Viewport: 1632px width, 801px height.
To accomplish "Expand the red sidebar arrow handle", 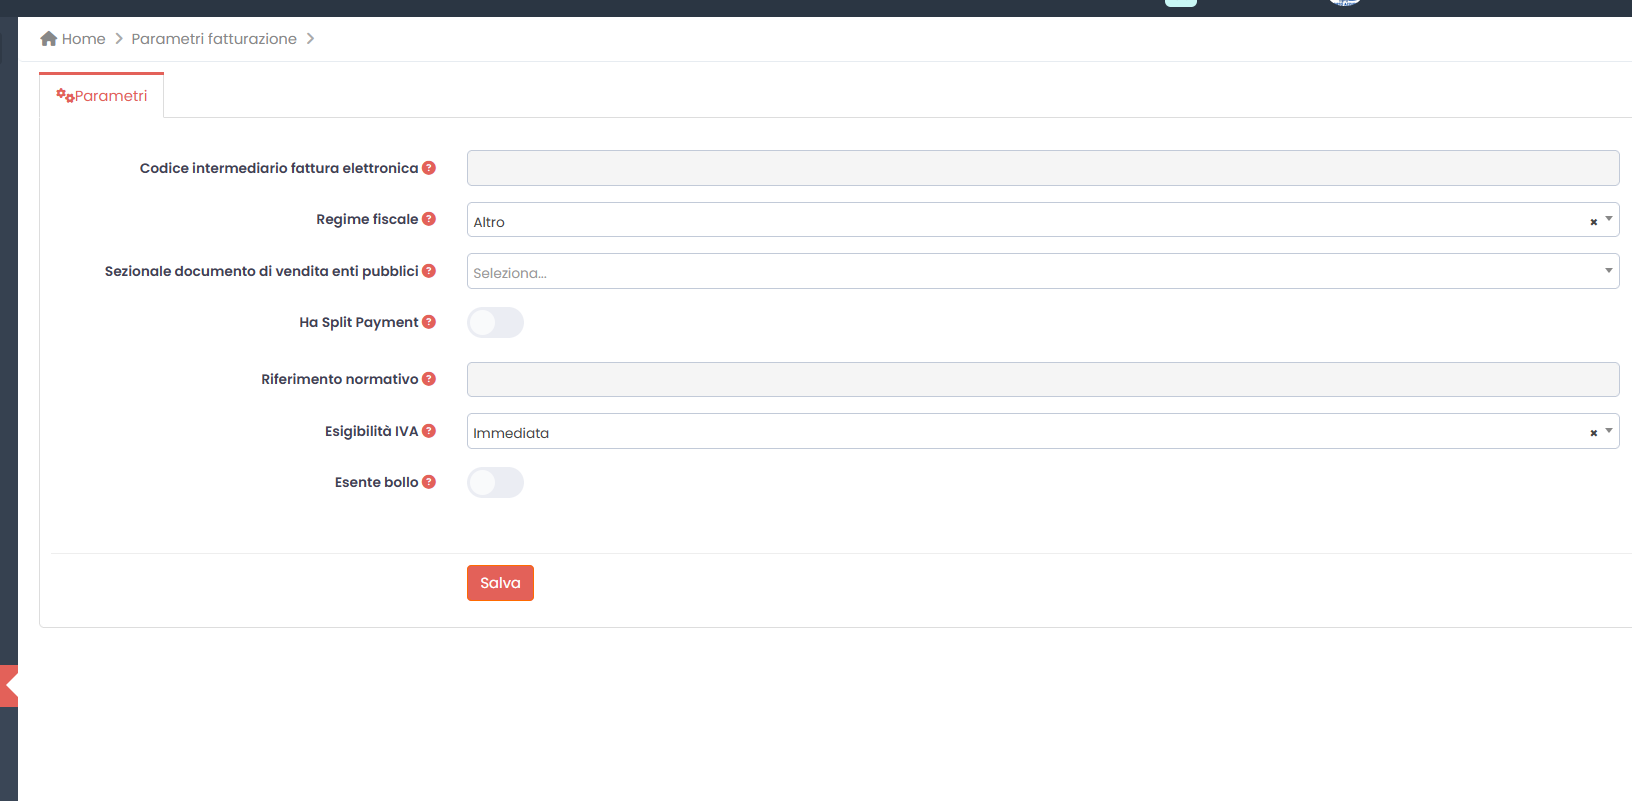I will pos(9,686).
